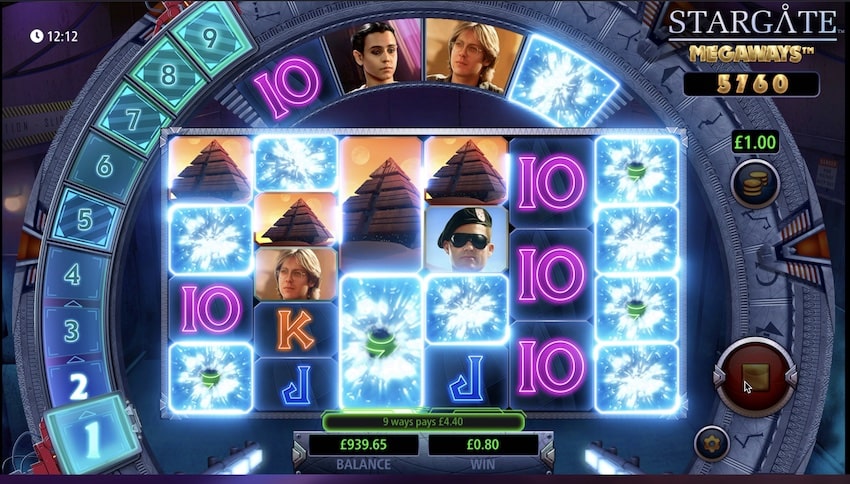
Task: Click the red spin stop button
Action: tap(755, 377)
